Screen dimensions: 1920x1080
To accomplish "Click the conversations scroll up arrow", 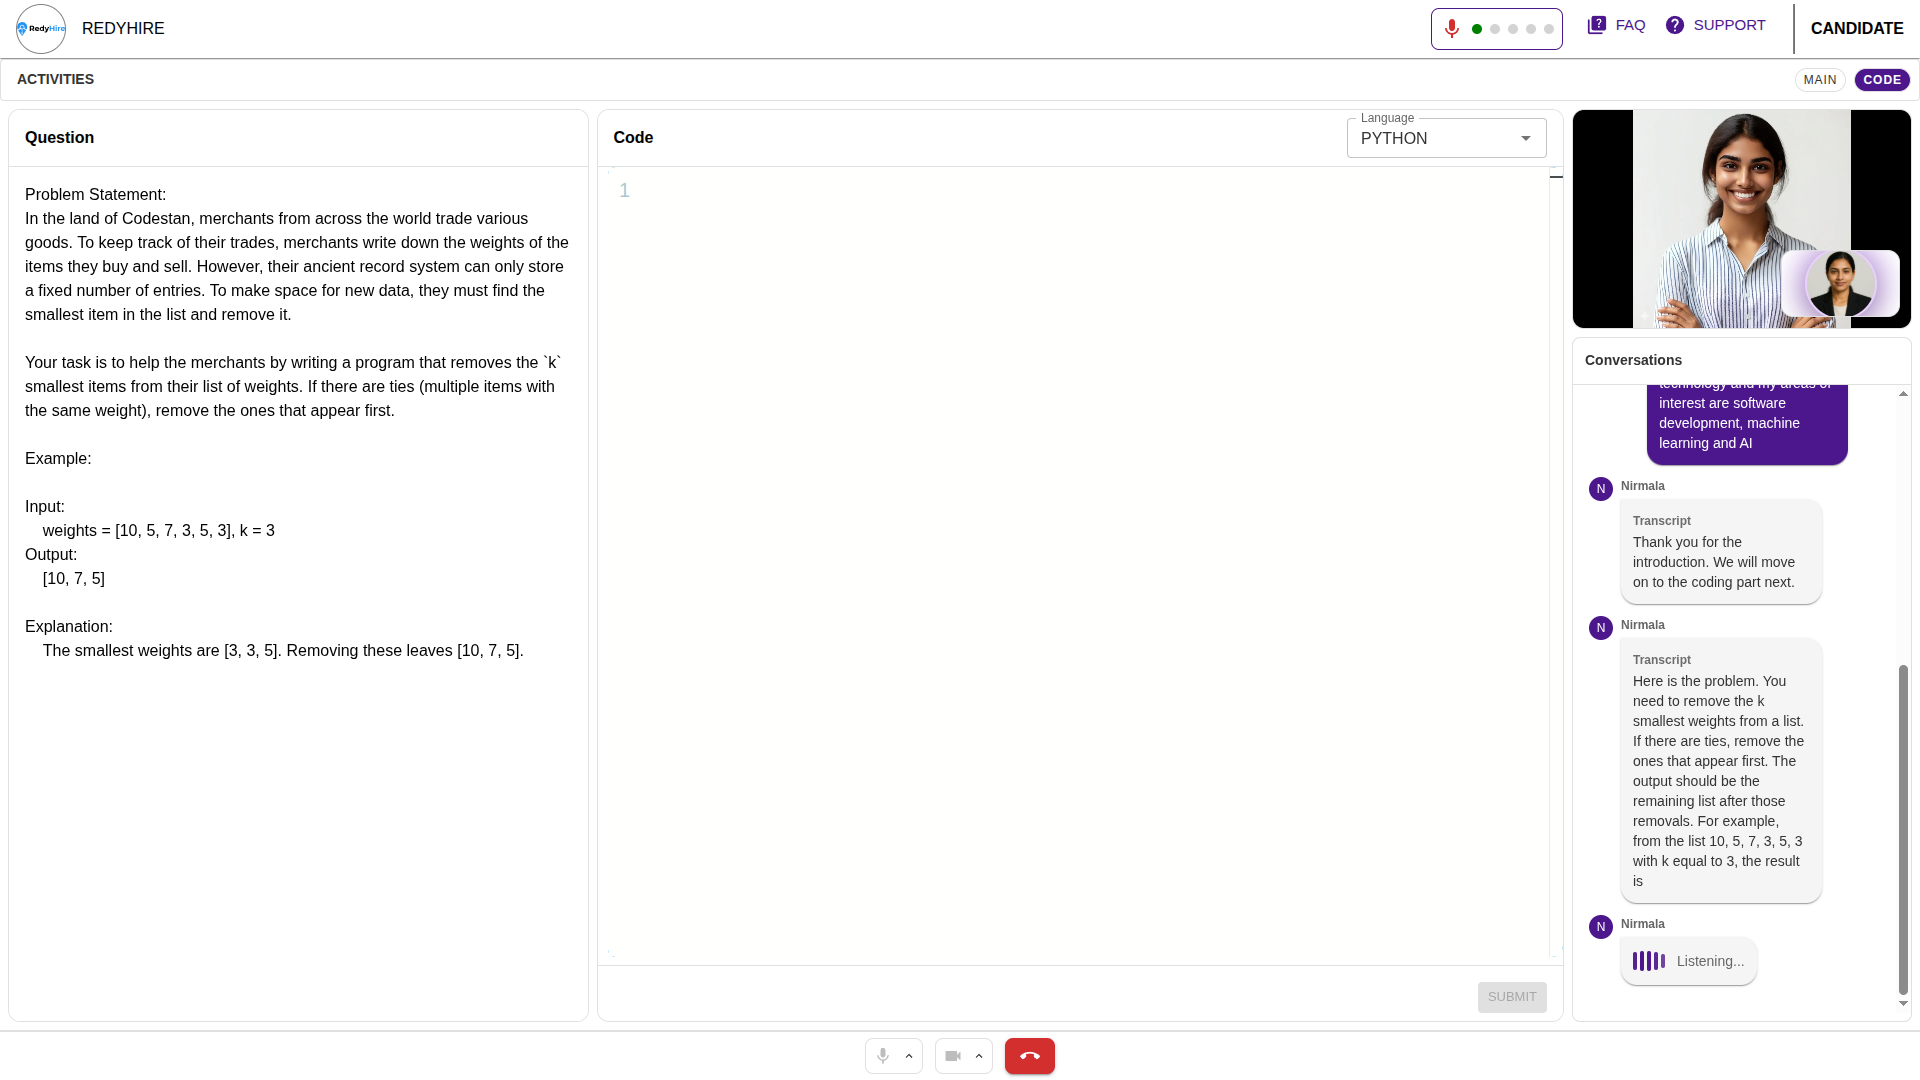I will (1903, 394).
